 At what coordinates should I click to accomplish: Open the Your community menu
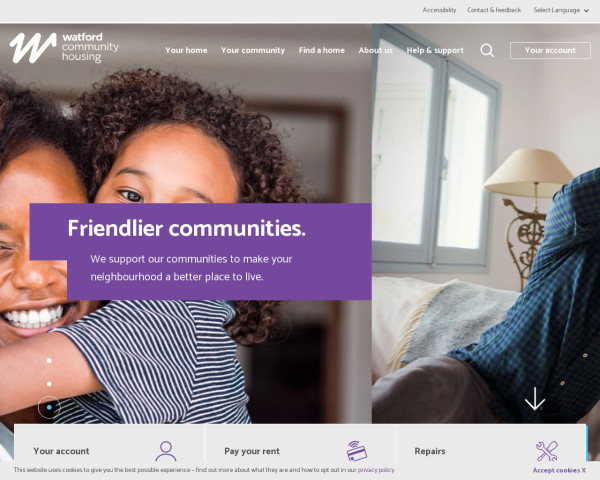click(253, 50)
